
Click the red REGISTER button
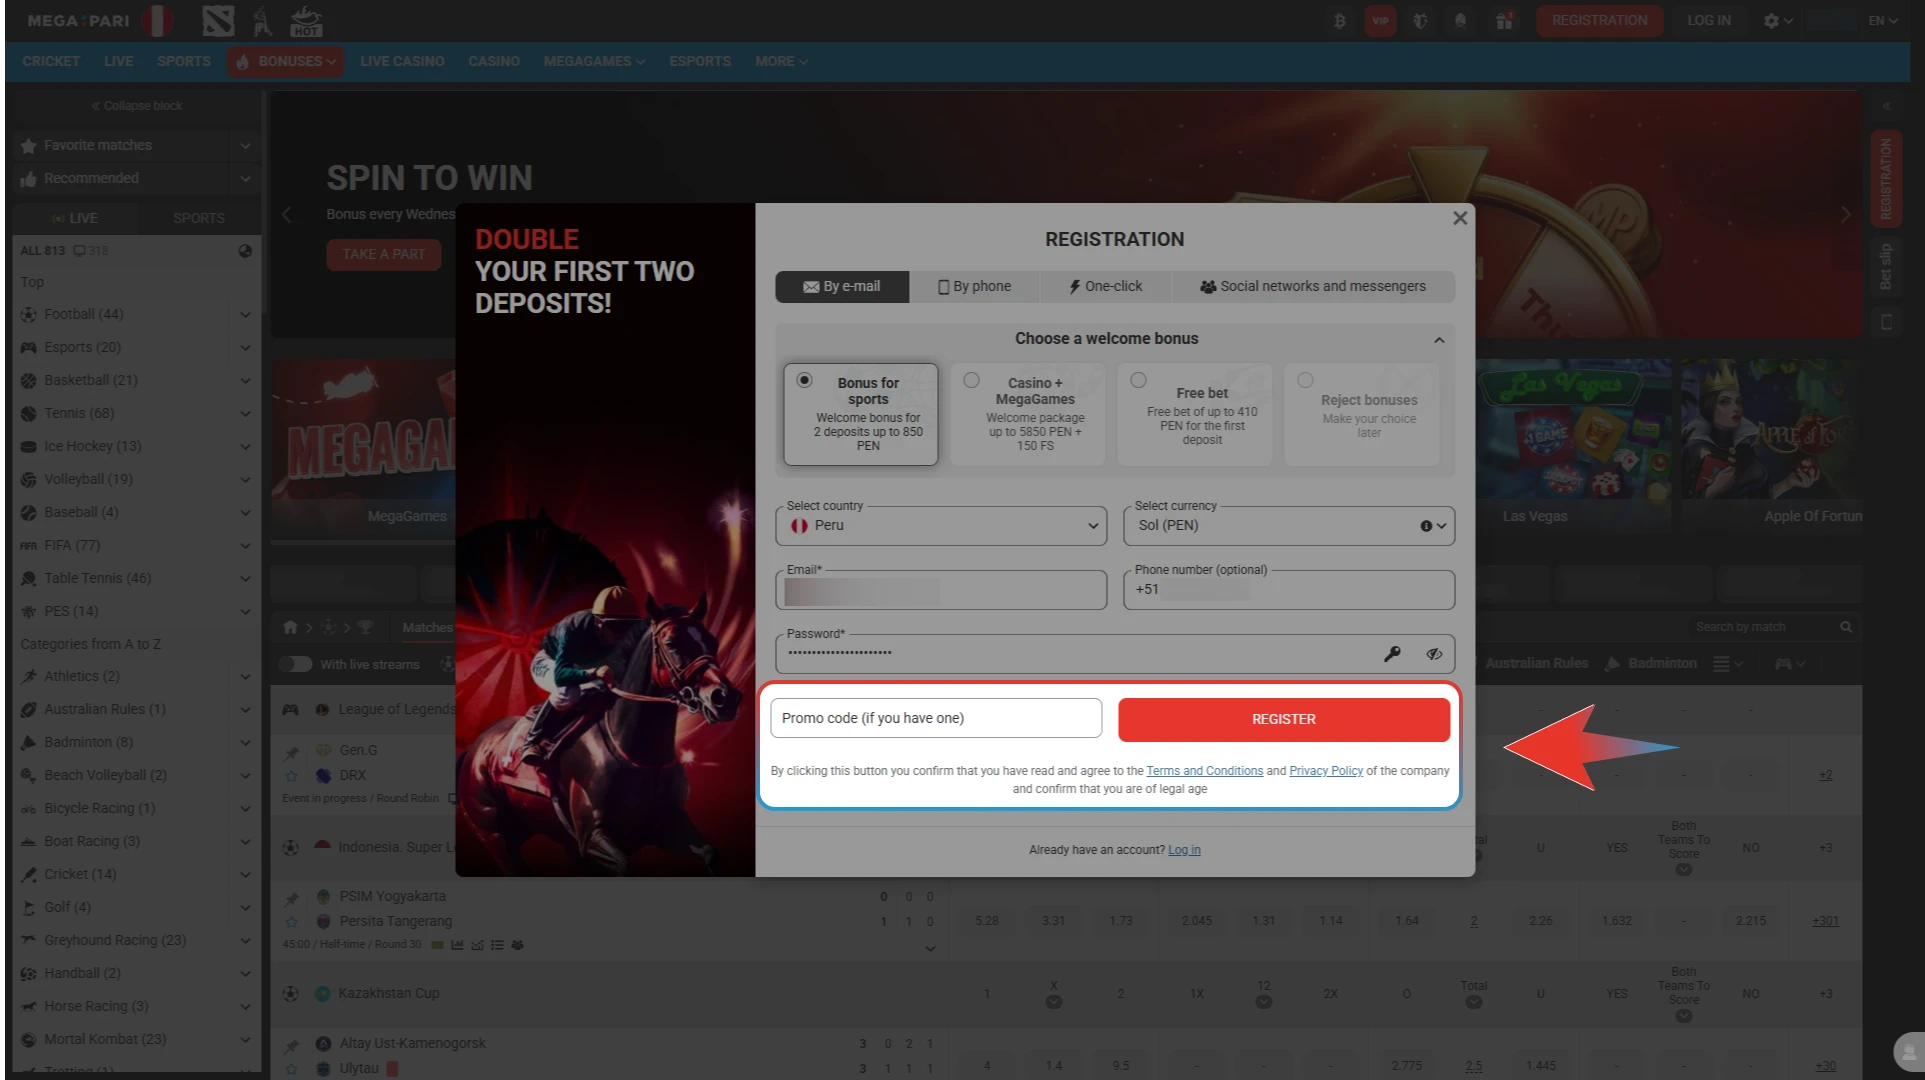[1284, 720]
